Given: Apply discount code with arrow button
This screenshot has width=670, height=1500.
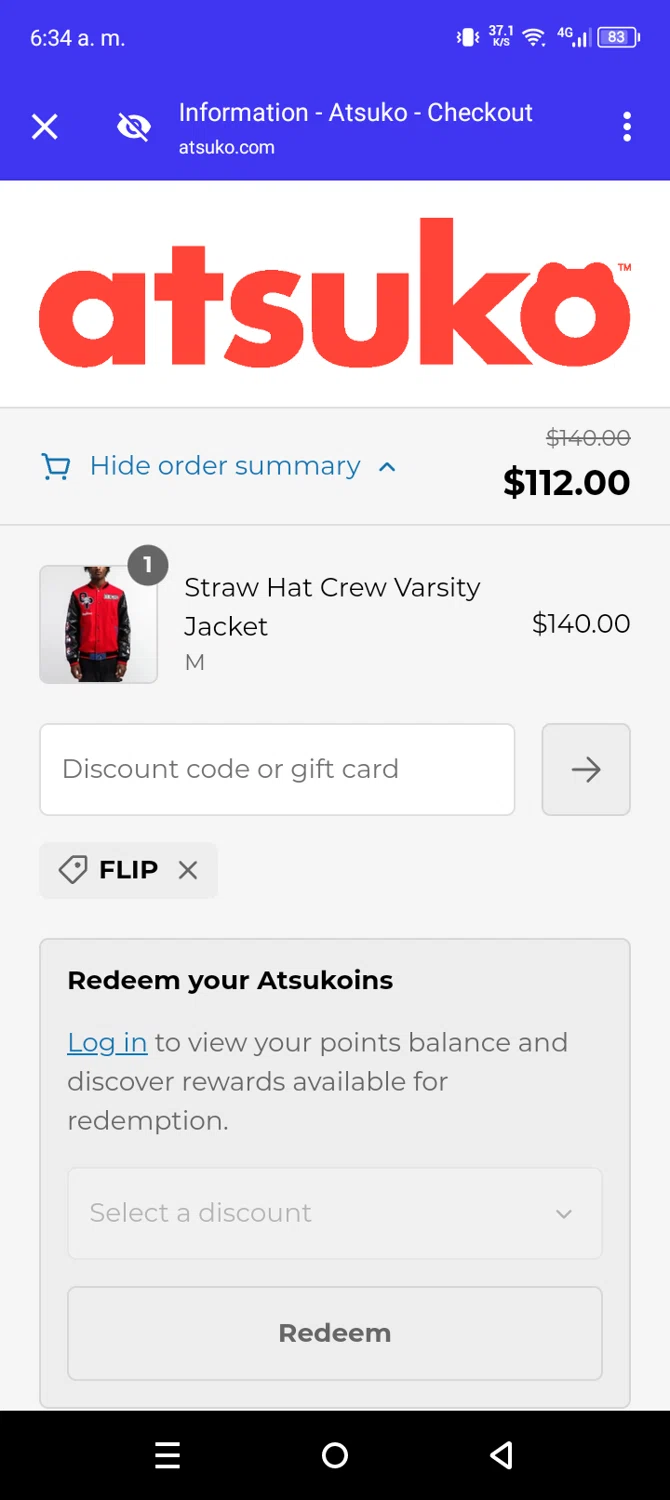Looking at the screenshot, I should [x=586, y=769].
